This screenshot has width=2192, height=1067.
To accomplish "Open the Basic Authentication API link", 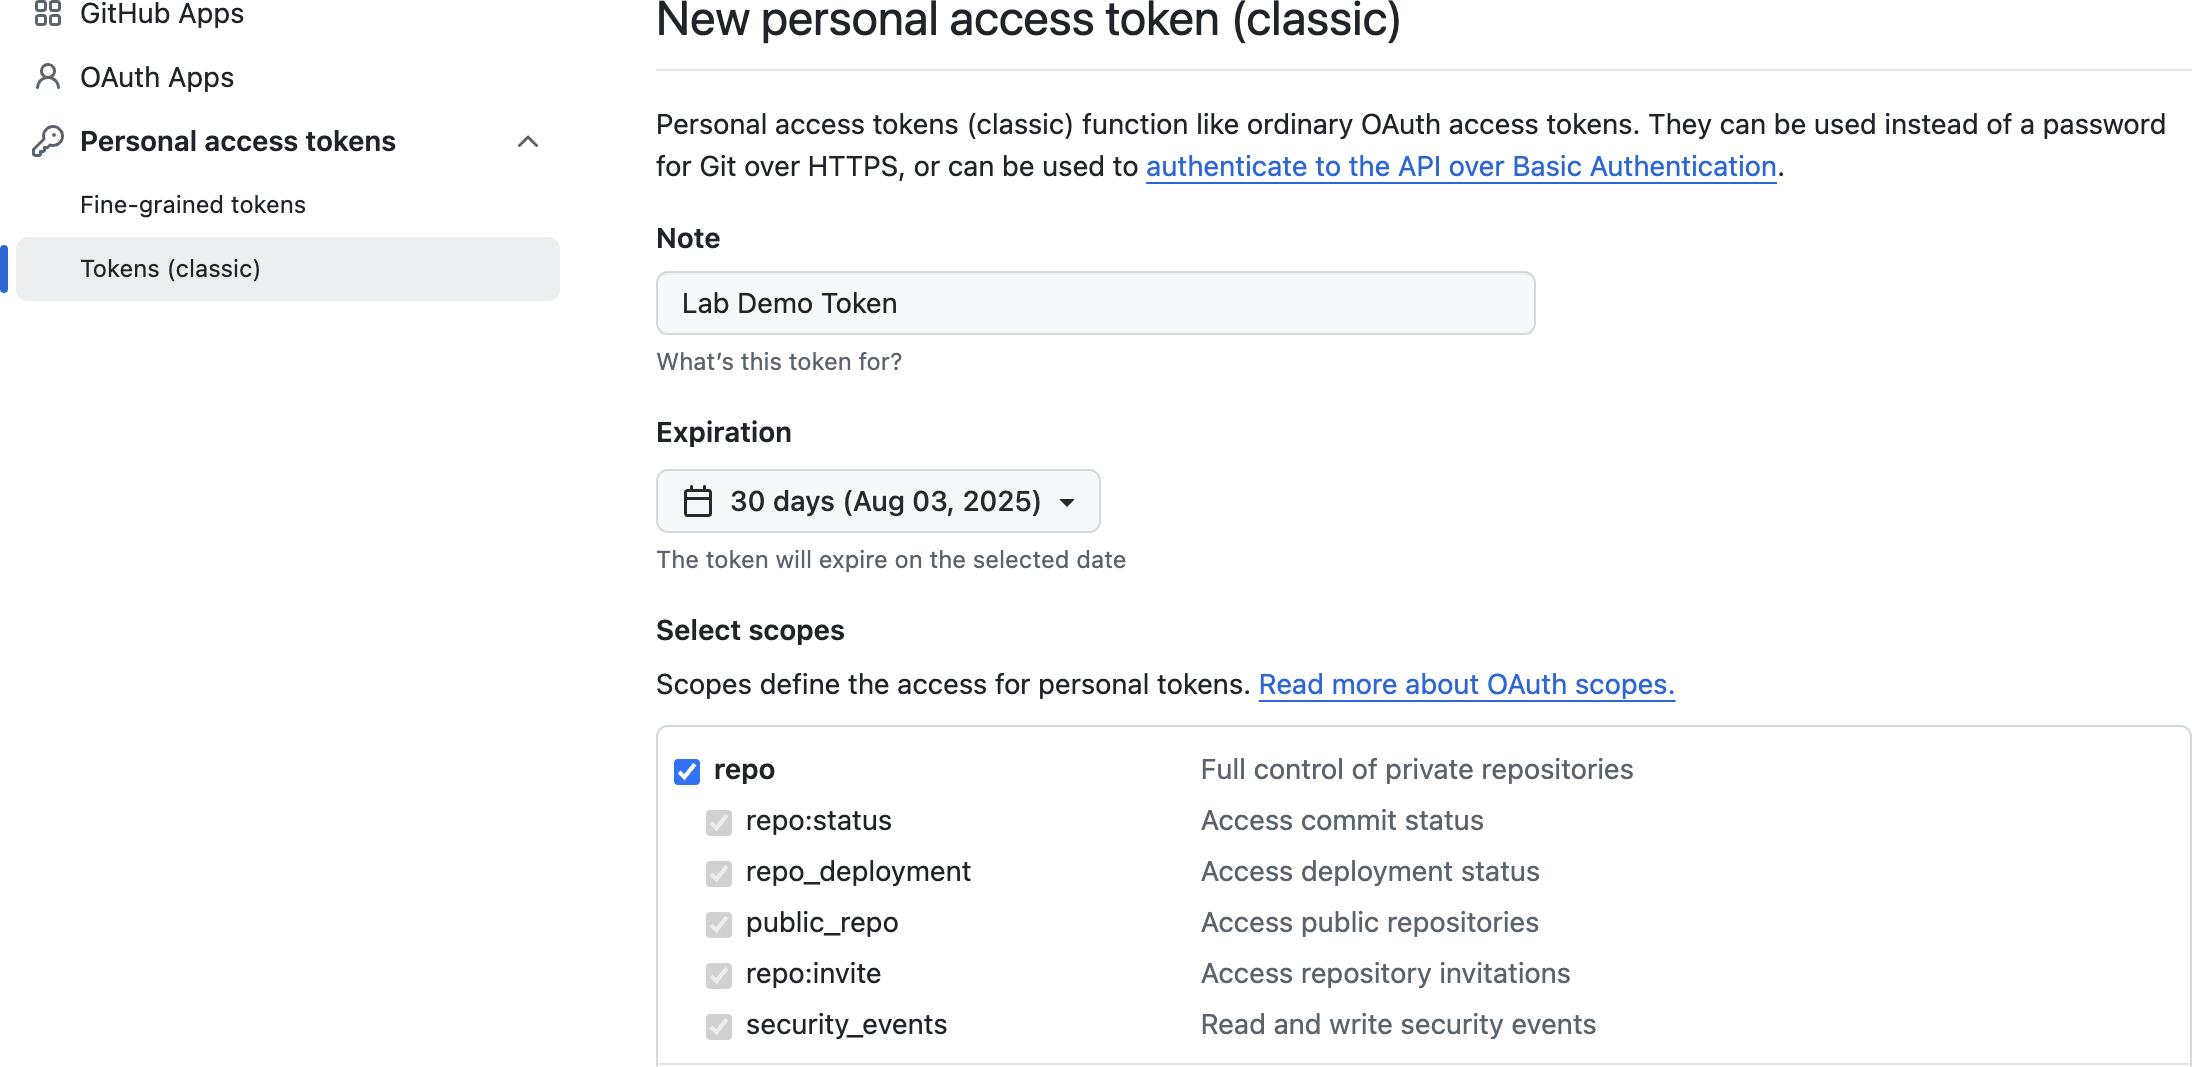I will coord(1460,166).
